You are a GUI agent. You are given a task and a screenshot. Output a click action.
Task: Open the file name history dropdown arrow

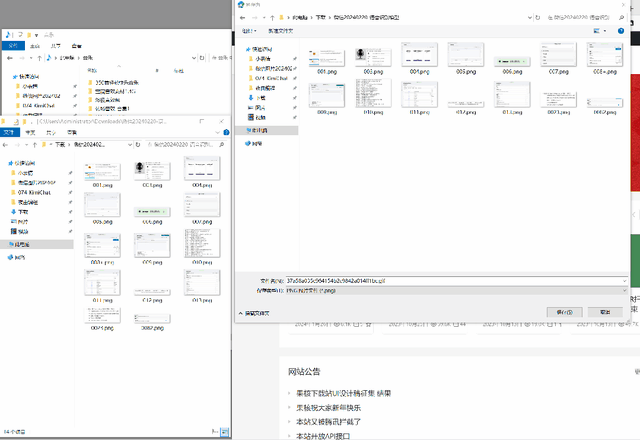tap(624, 281)
